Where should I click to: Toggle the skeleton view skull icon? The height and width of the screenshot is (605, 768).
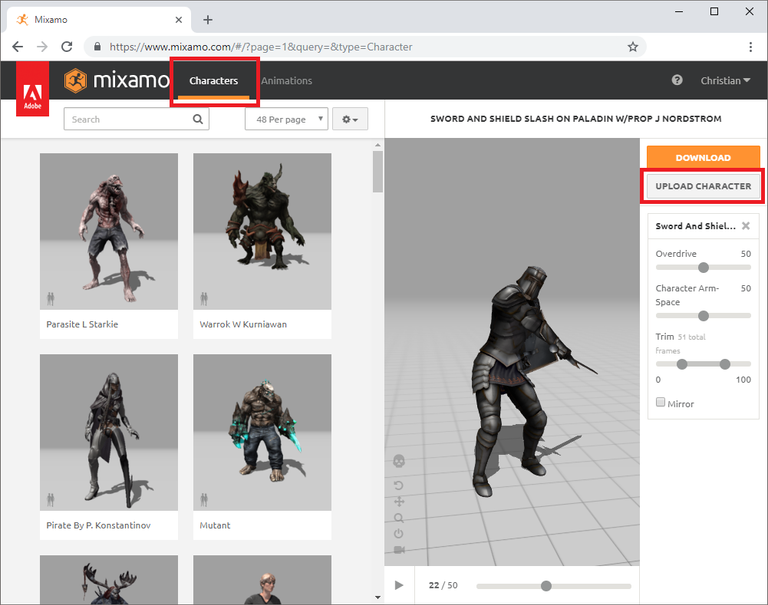[399, 461]
